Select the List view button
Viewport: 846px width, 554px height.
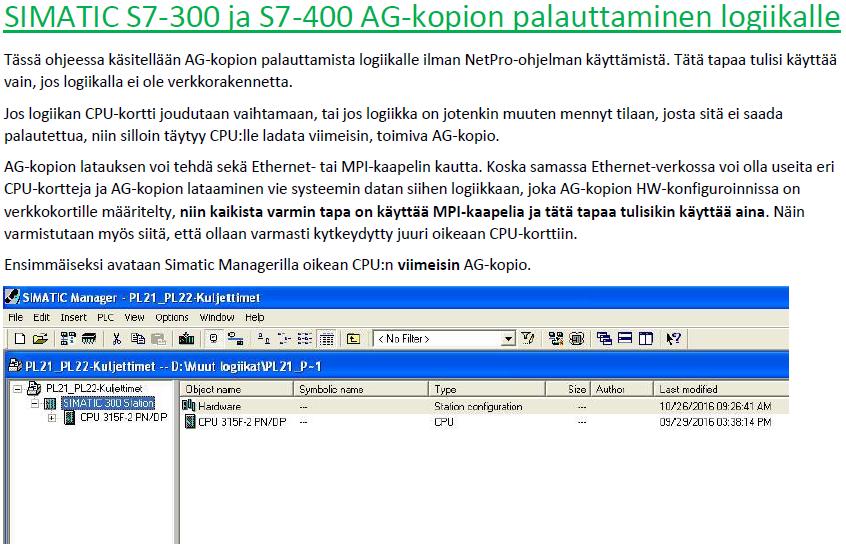(x=304, y=339)
